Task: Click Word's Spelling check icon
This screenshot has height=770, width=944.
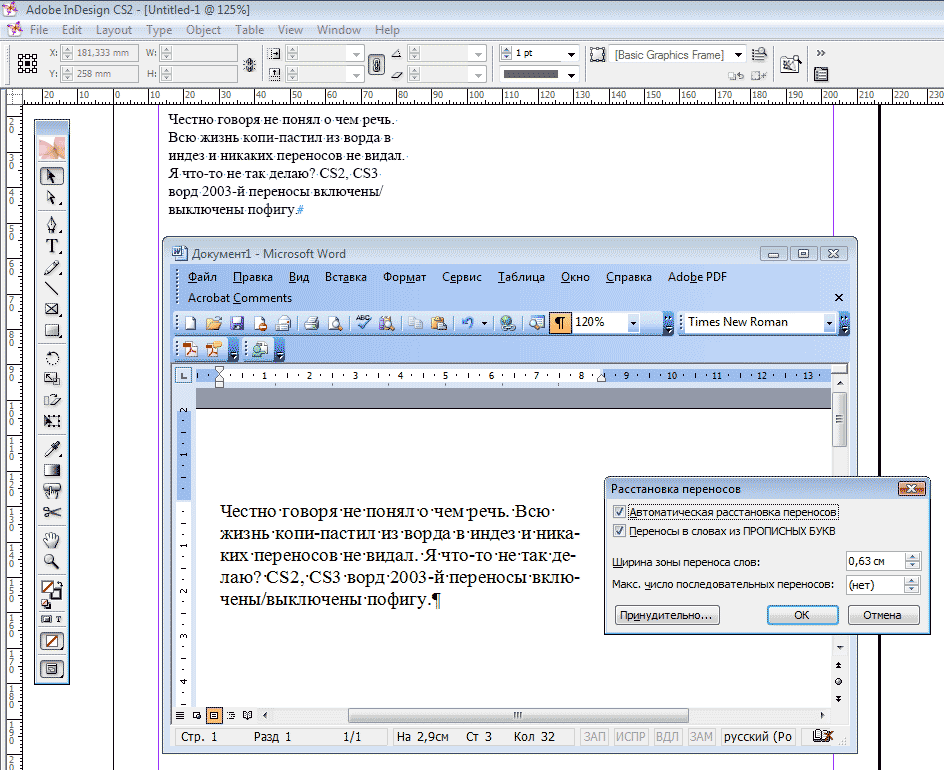Action: (x=363, y=322)
